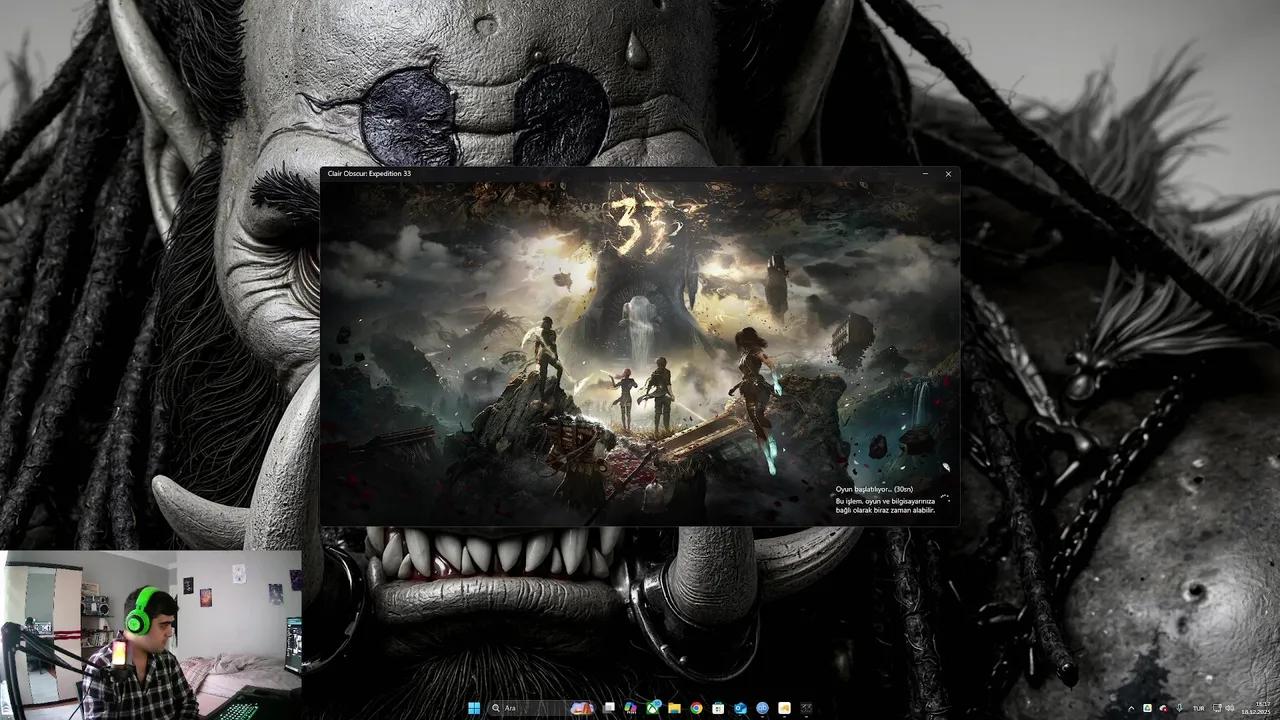Open network settings from the system tray

(x=1216, y=708)
